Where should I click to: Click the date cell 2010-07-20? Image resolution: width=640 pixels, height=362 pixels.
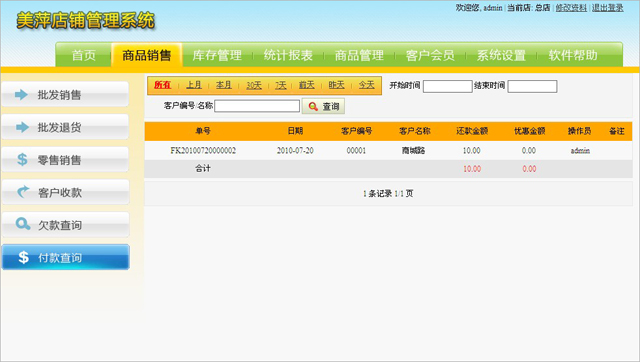pos(295,151)
